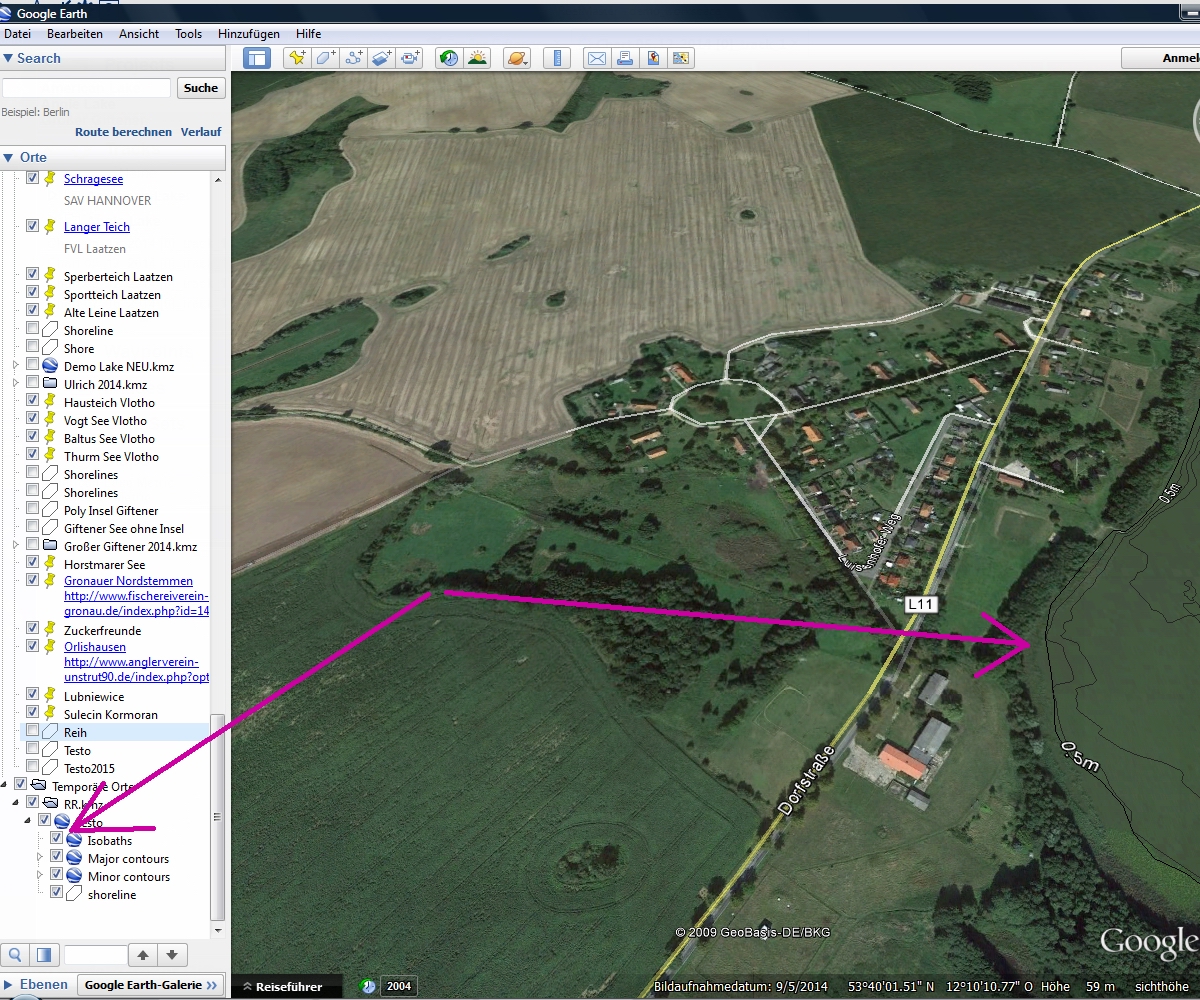
Task: Expand the Major contours tree node
Action: (x=41, y=858)
